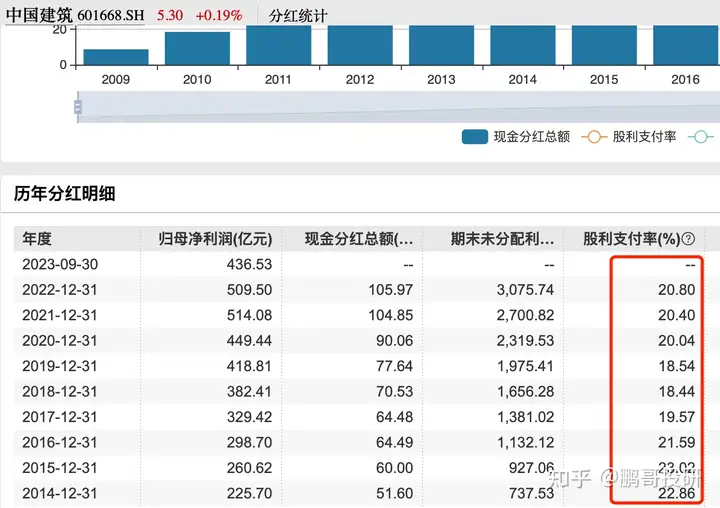This screenshot has height=508, width=720.
Task: Click cash dividend value 64.49
Action: [x=394, y=443]
